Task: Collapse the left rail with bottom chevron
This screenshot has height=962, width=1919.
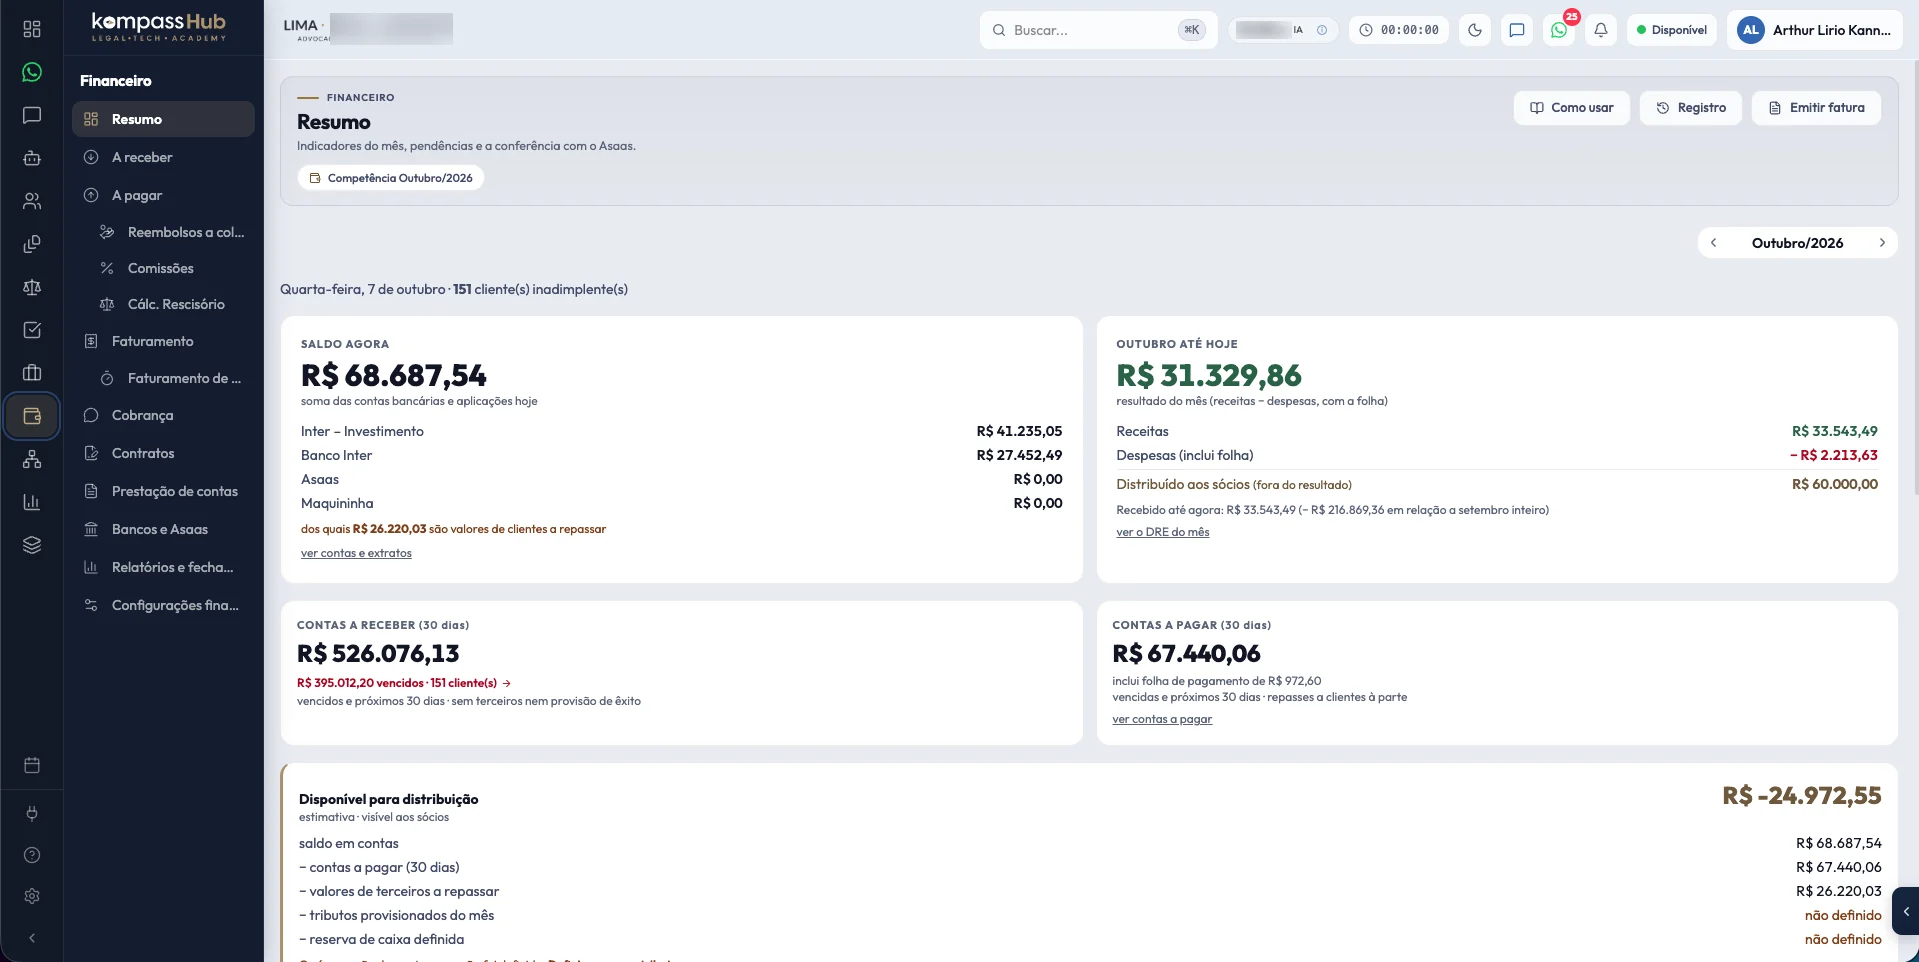Action: click(x=32, y=938)
